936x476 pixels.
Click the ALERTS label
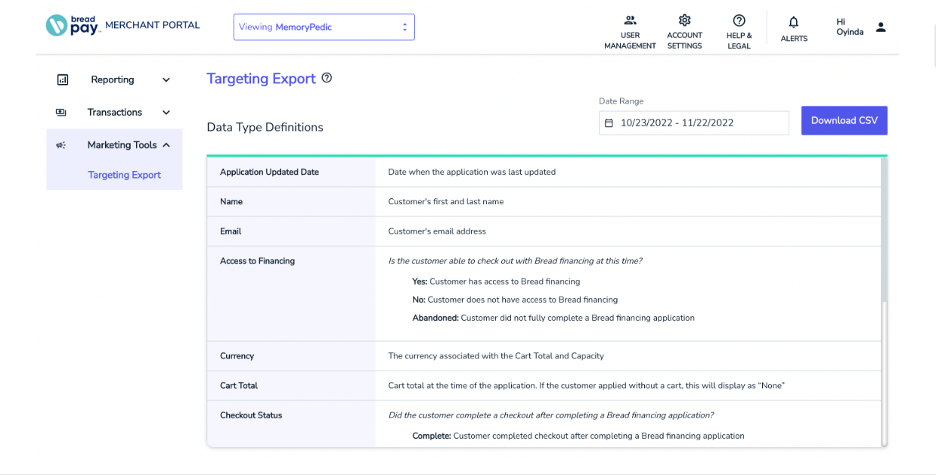point(794,38)
